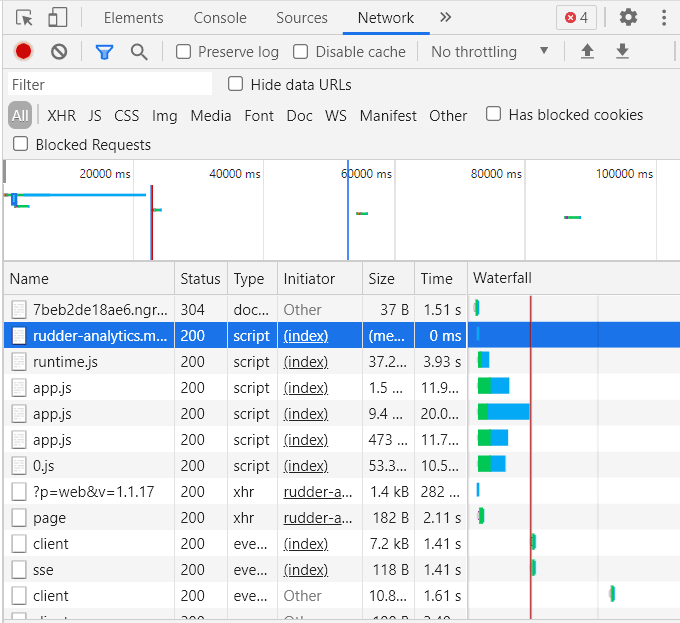Image resolution: width=680 pixels, height=623 pixels.
Task: Toggle the device toolbar icon
Action: coord(57,17)
